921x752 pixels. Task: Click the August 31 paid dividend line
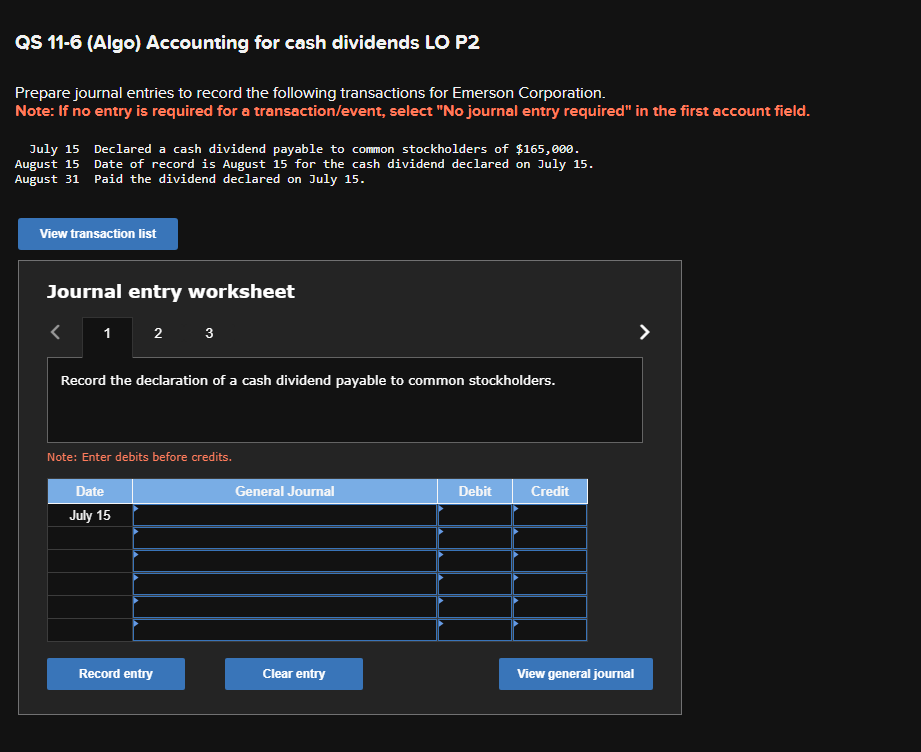[x=190, y=179]
